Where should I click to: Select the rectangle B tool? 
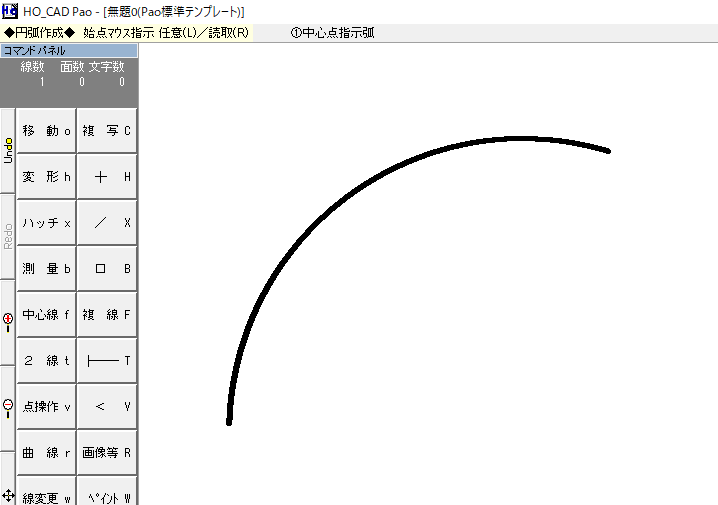pyautogui.click(x=107, y=269)
